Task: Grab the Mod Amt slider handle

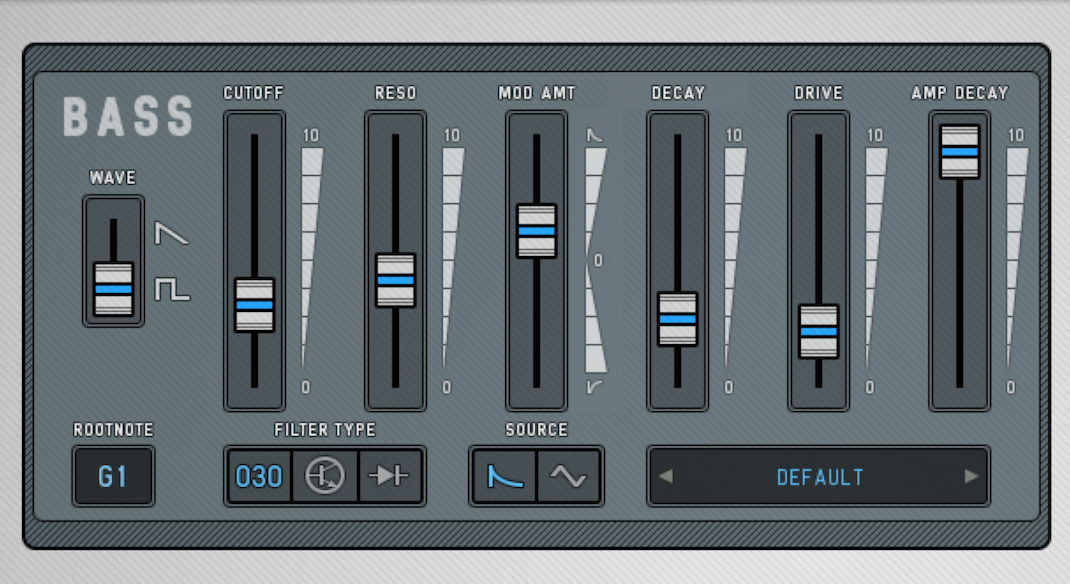Action: point(536,231)
